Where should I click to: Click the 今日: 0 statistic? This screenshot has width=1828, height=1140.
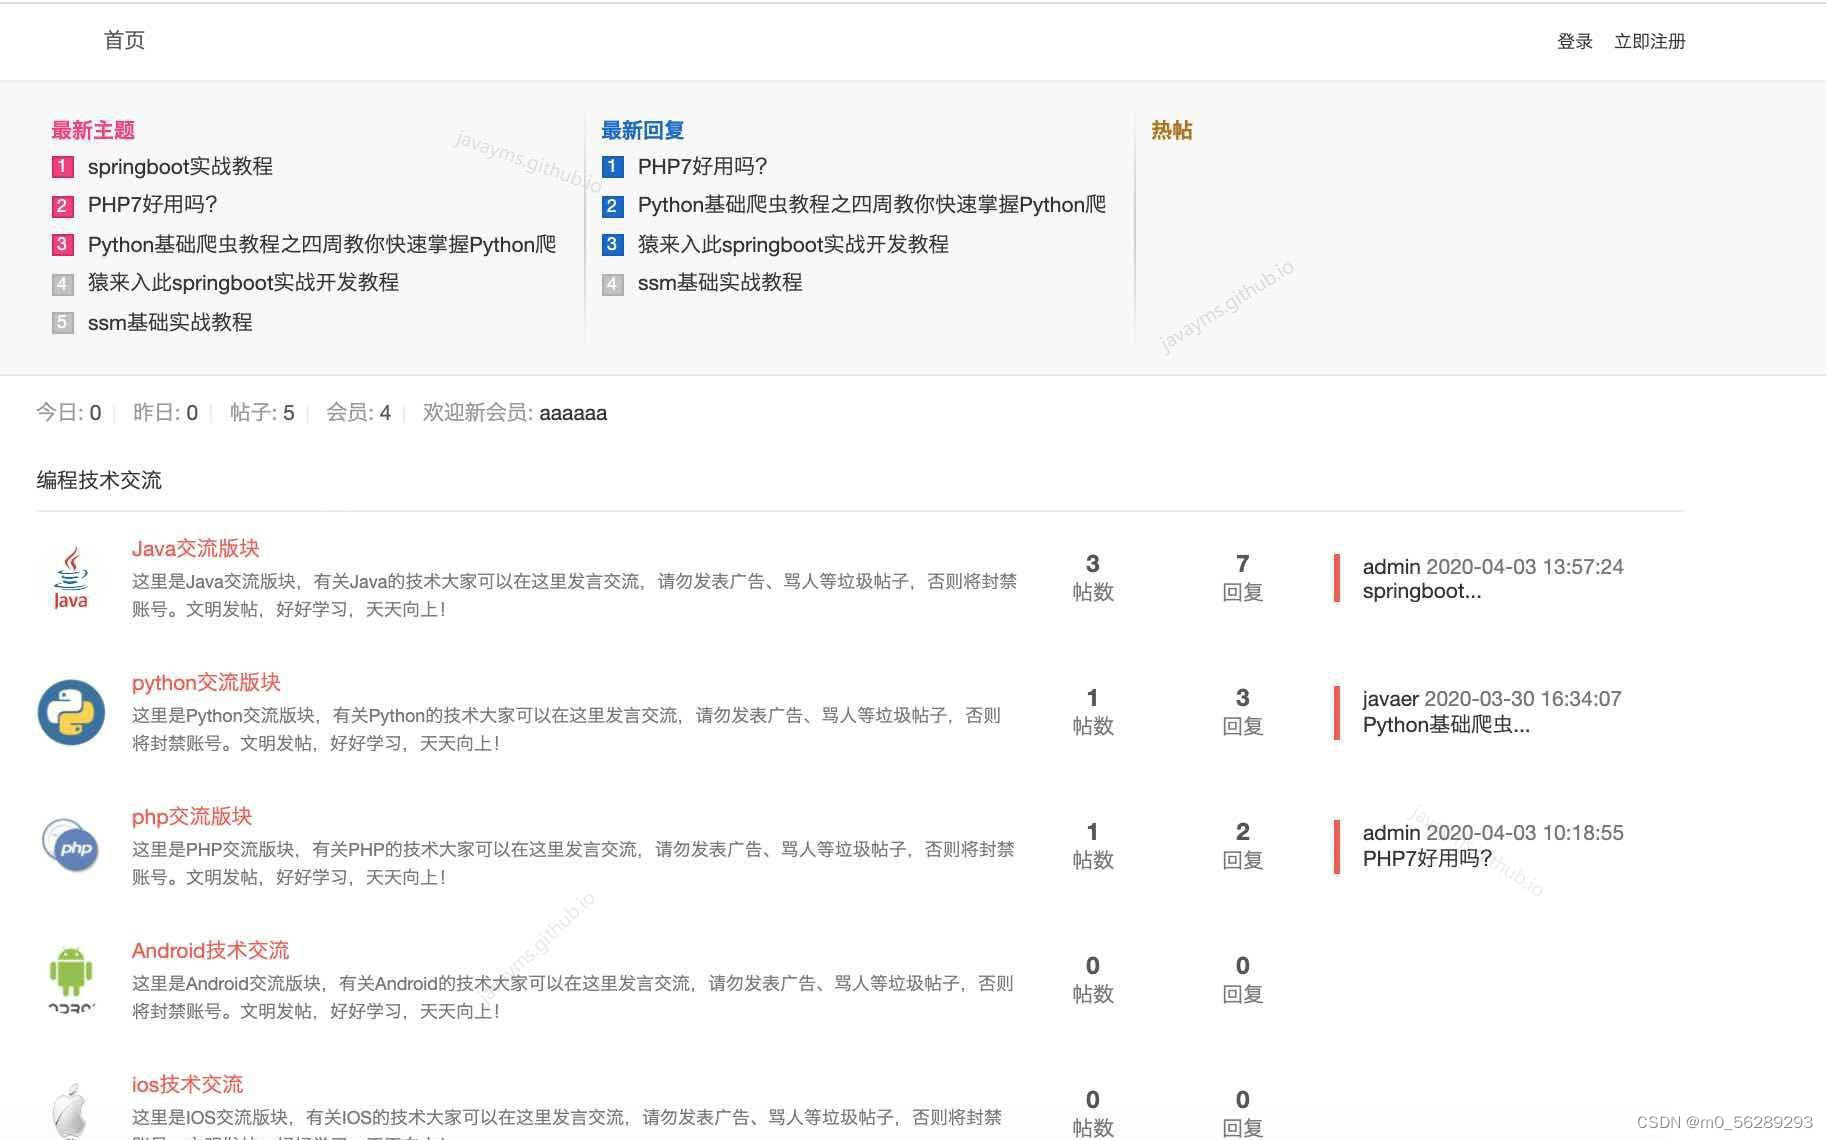click(x=68, y=413)
